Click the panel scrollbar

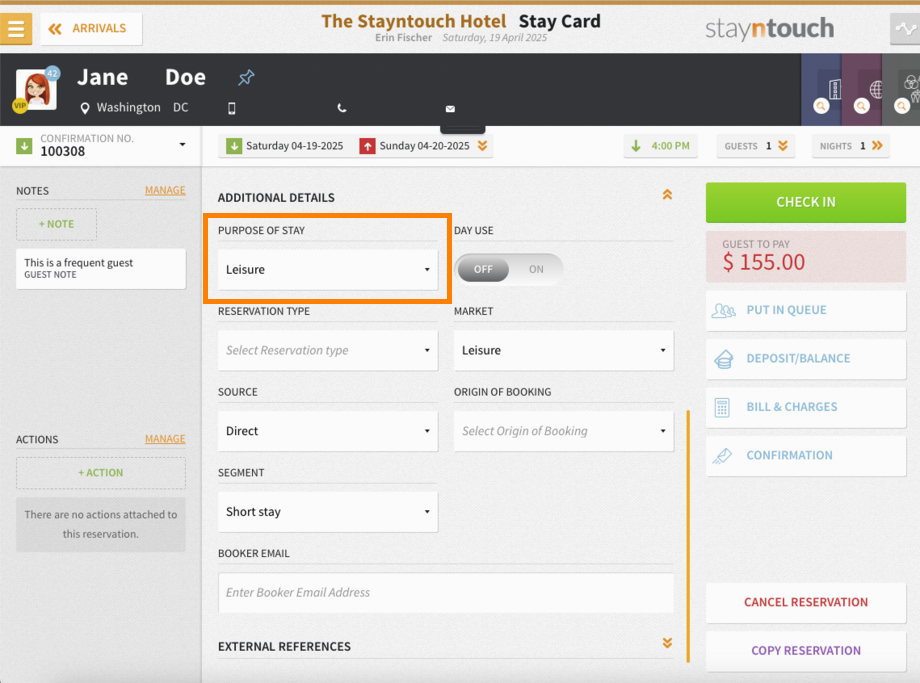click(688, 536)
